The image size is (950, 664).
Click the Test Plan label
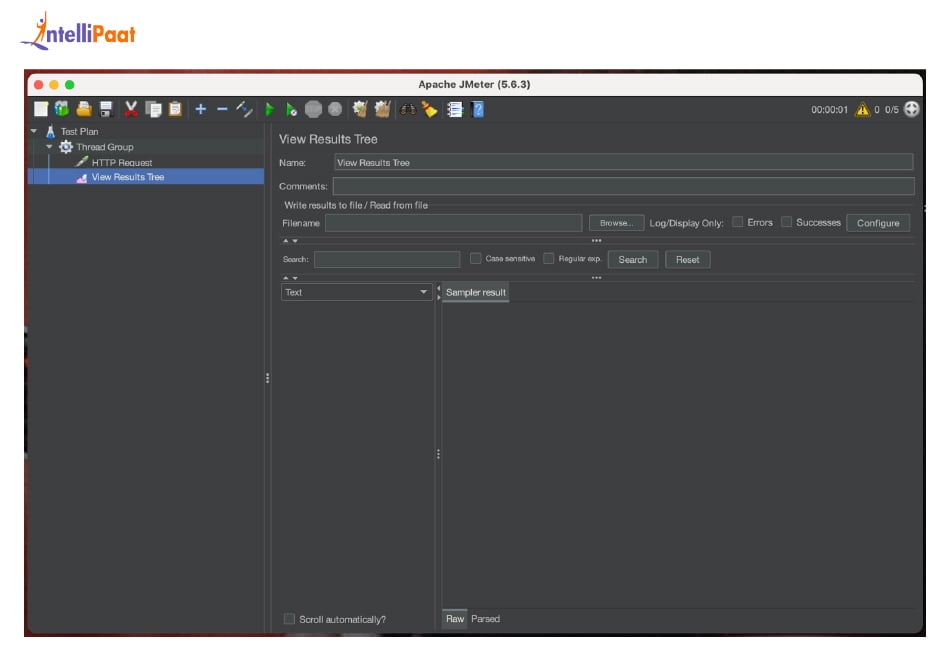click(x=79, y=131)
